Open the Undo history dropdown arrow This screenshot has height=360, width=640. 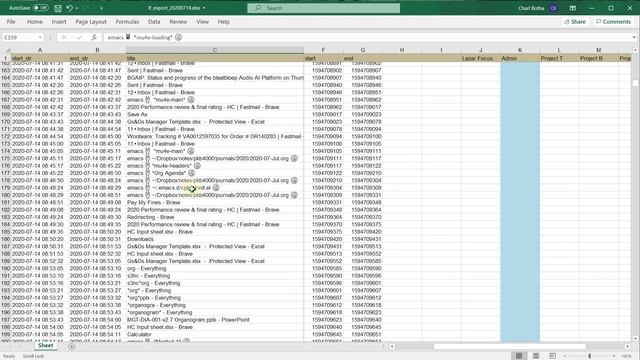76,8
